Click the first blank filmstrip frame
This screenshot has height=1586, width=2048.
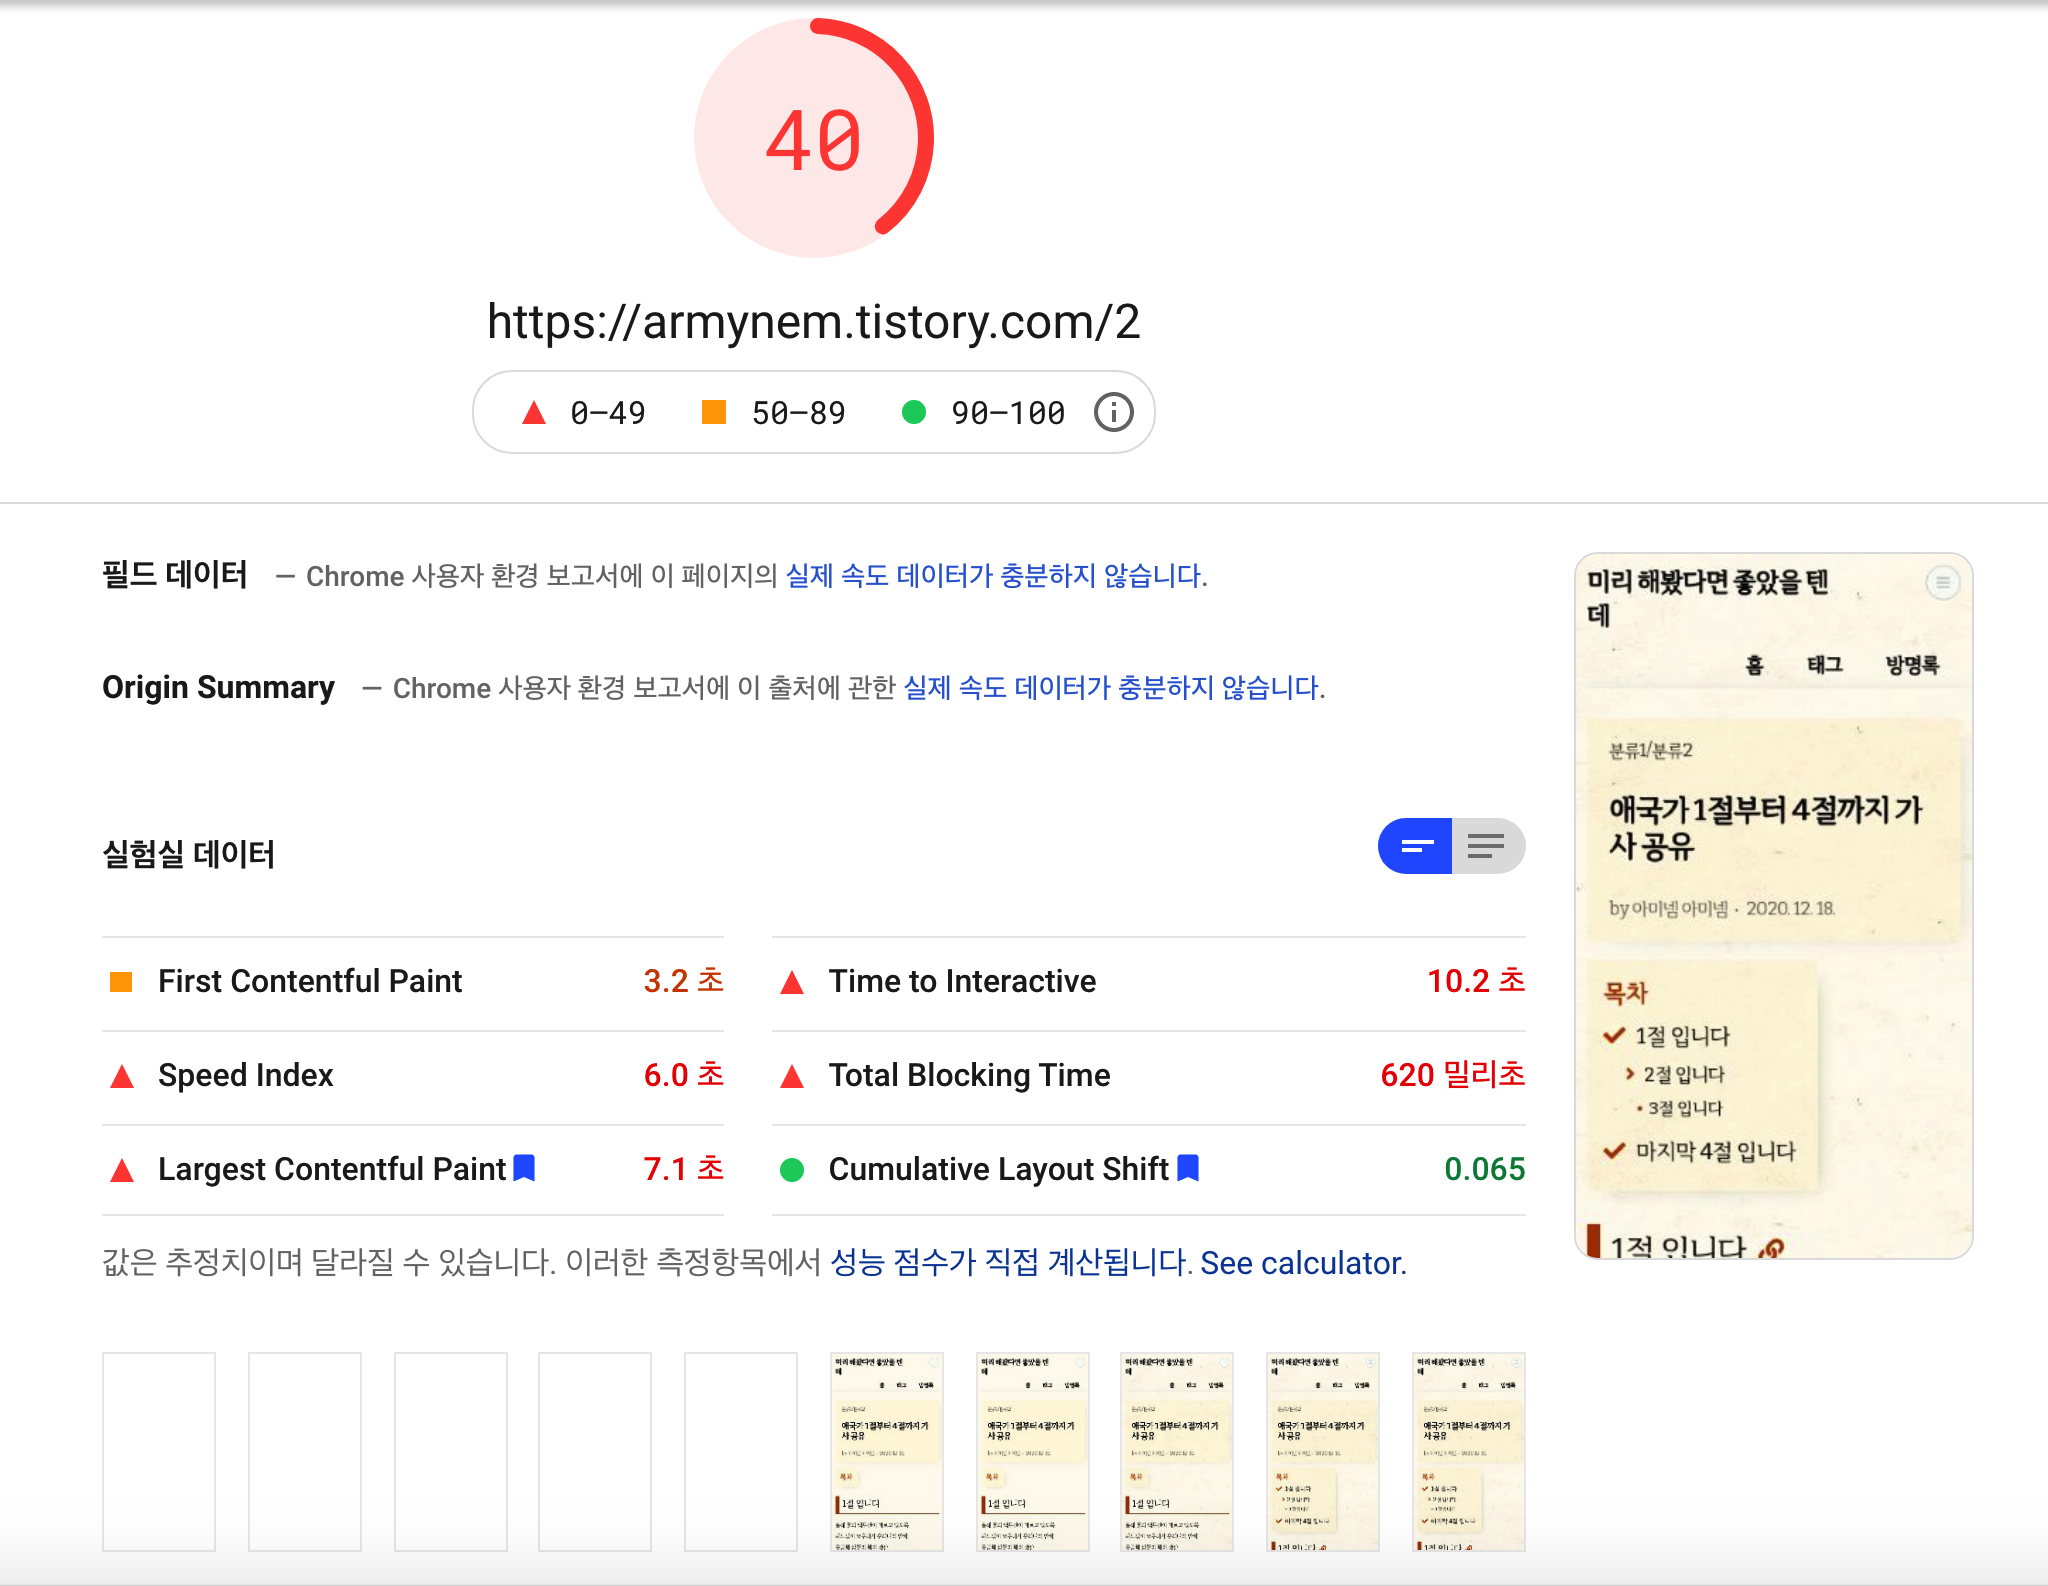(159, 1451)
